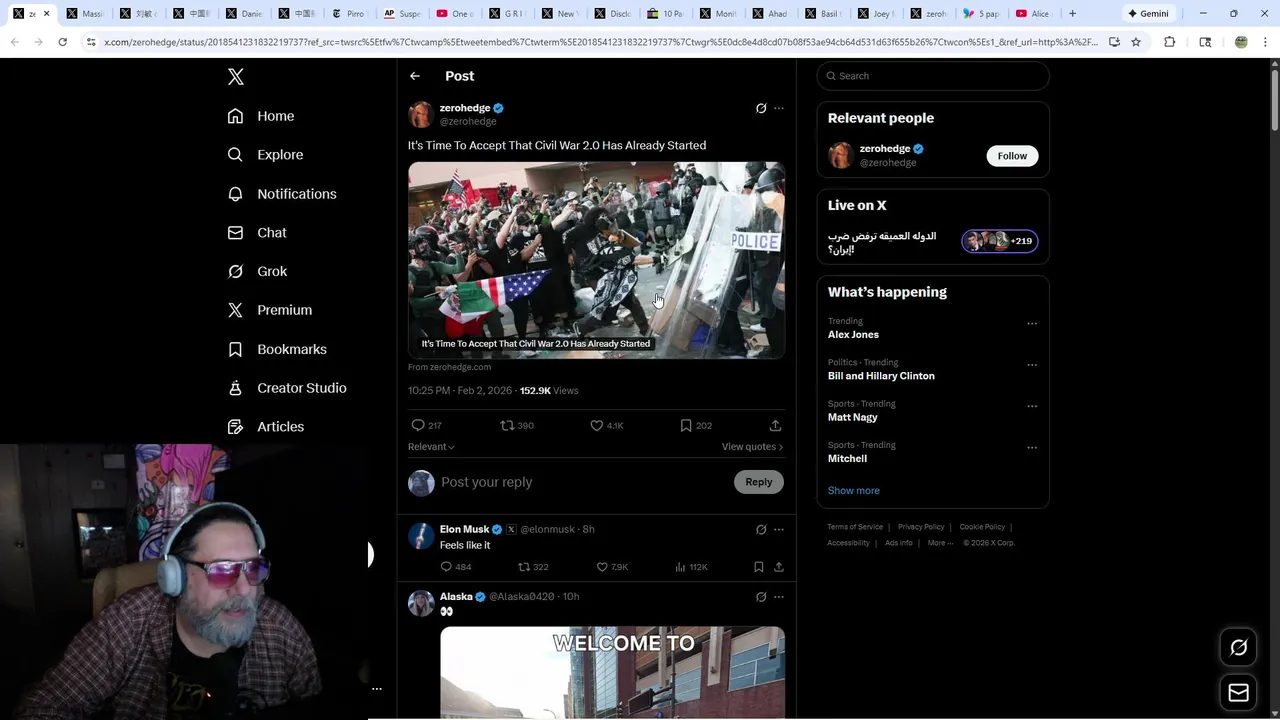
Task: Click the Creator Studio icon in sidebar
Action: coord(235,388)
